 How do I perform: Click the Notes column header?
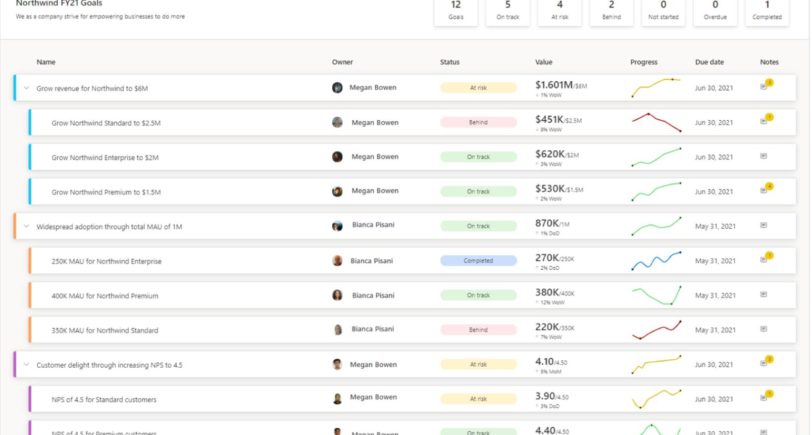[x=769, y=62]
